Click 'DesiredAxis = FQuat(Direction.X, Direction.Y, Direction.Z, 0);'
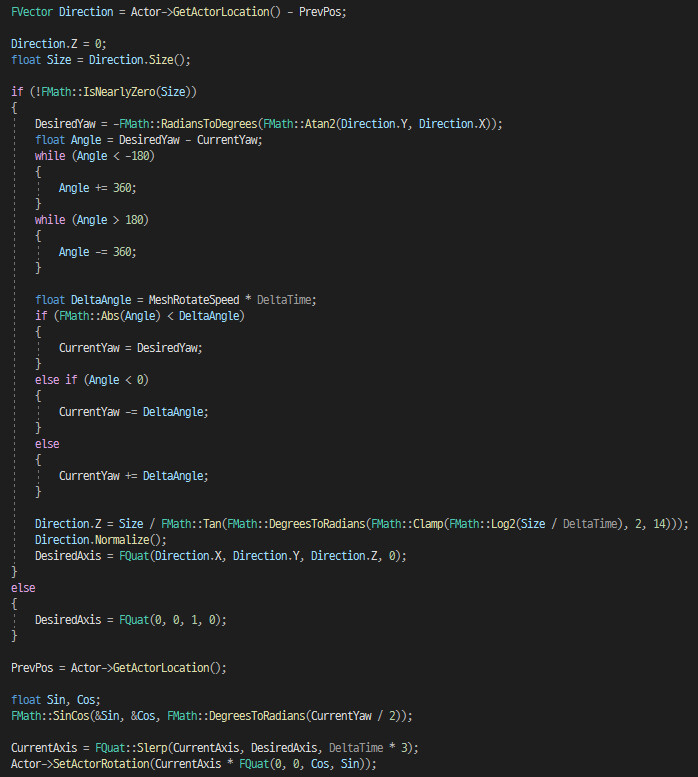 pos(220,556)
